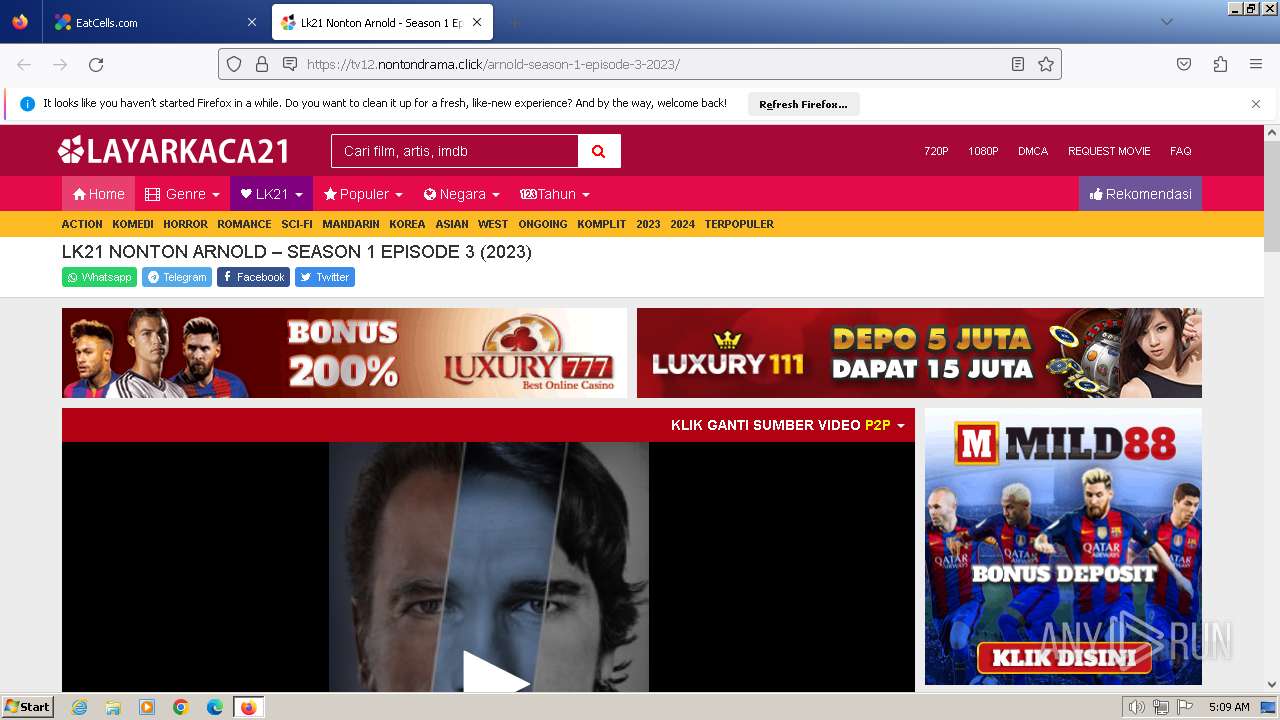This screenshot has width=1280, height=720.
Task: Open Internet Explorer from the taskbar
Action: click(79, 707)
